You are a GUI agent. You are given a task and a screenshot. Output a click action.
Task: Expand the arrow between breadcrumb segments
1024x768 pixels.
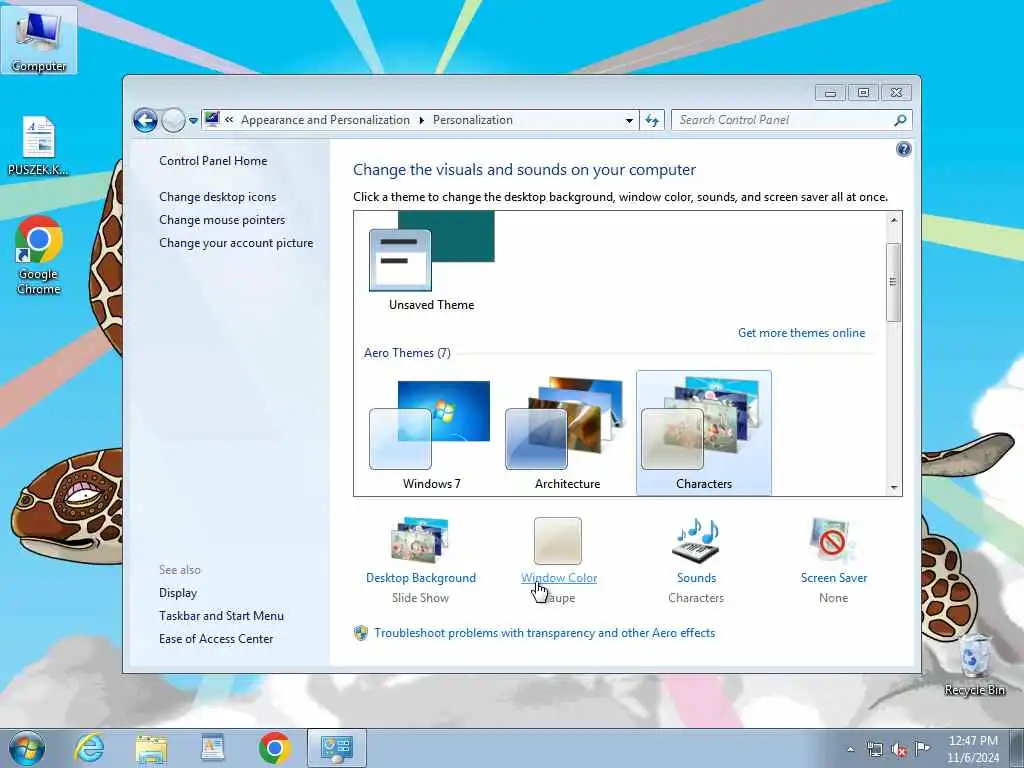pos(421,120)
